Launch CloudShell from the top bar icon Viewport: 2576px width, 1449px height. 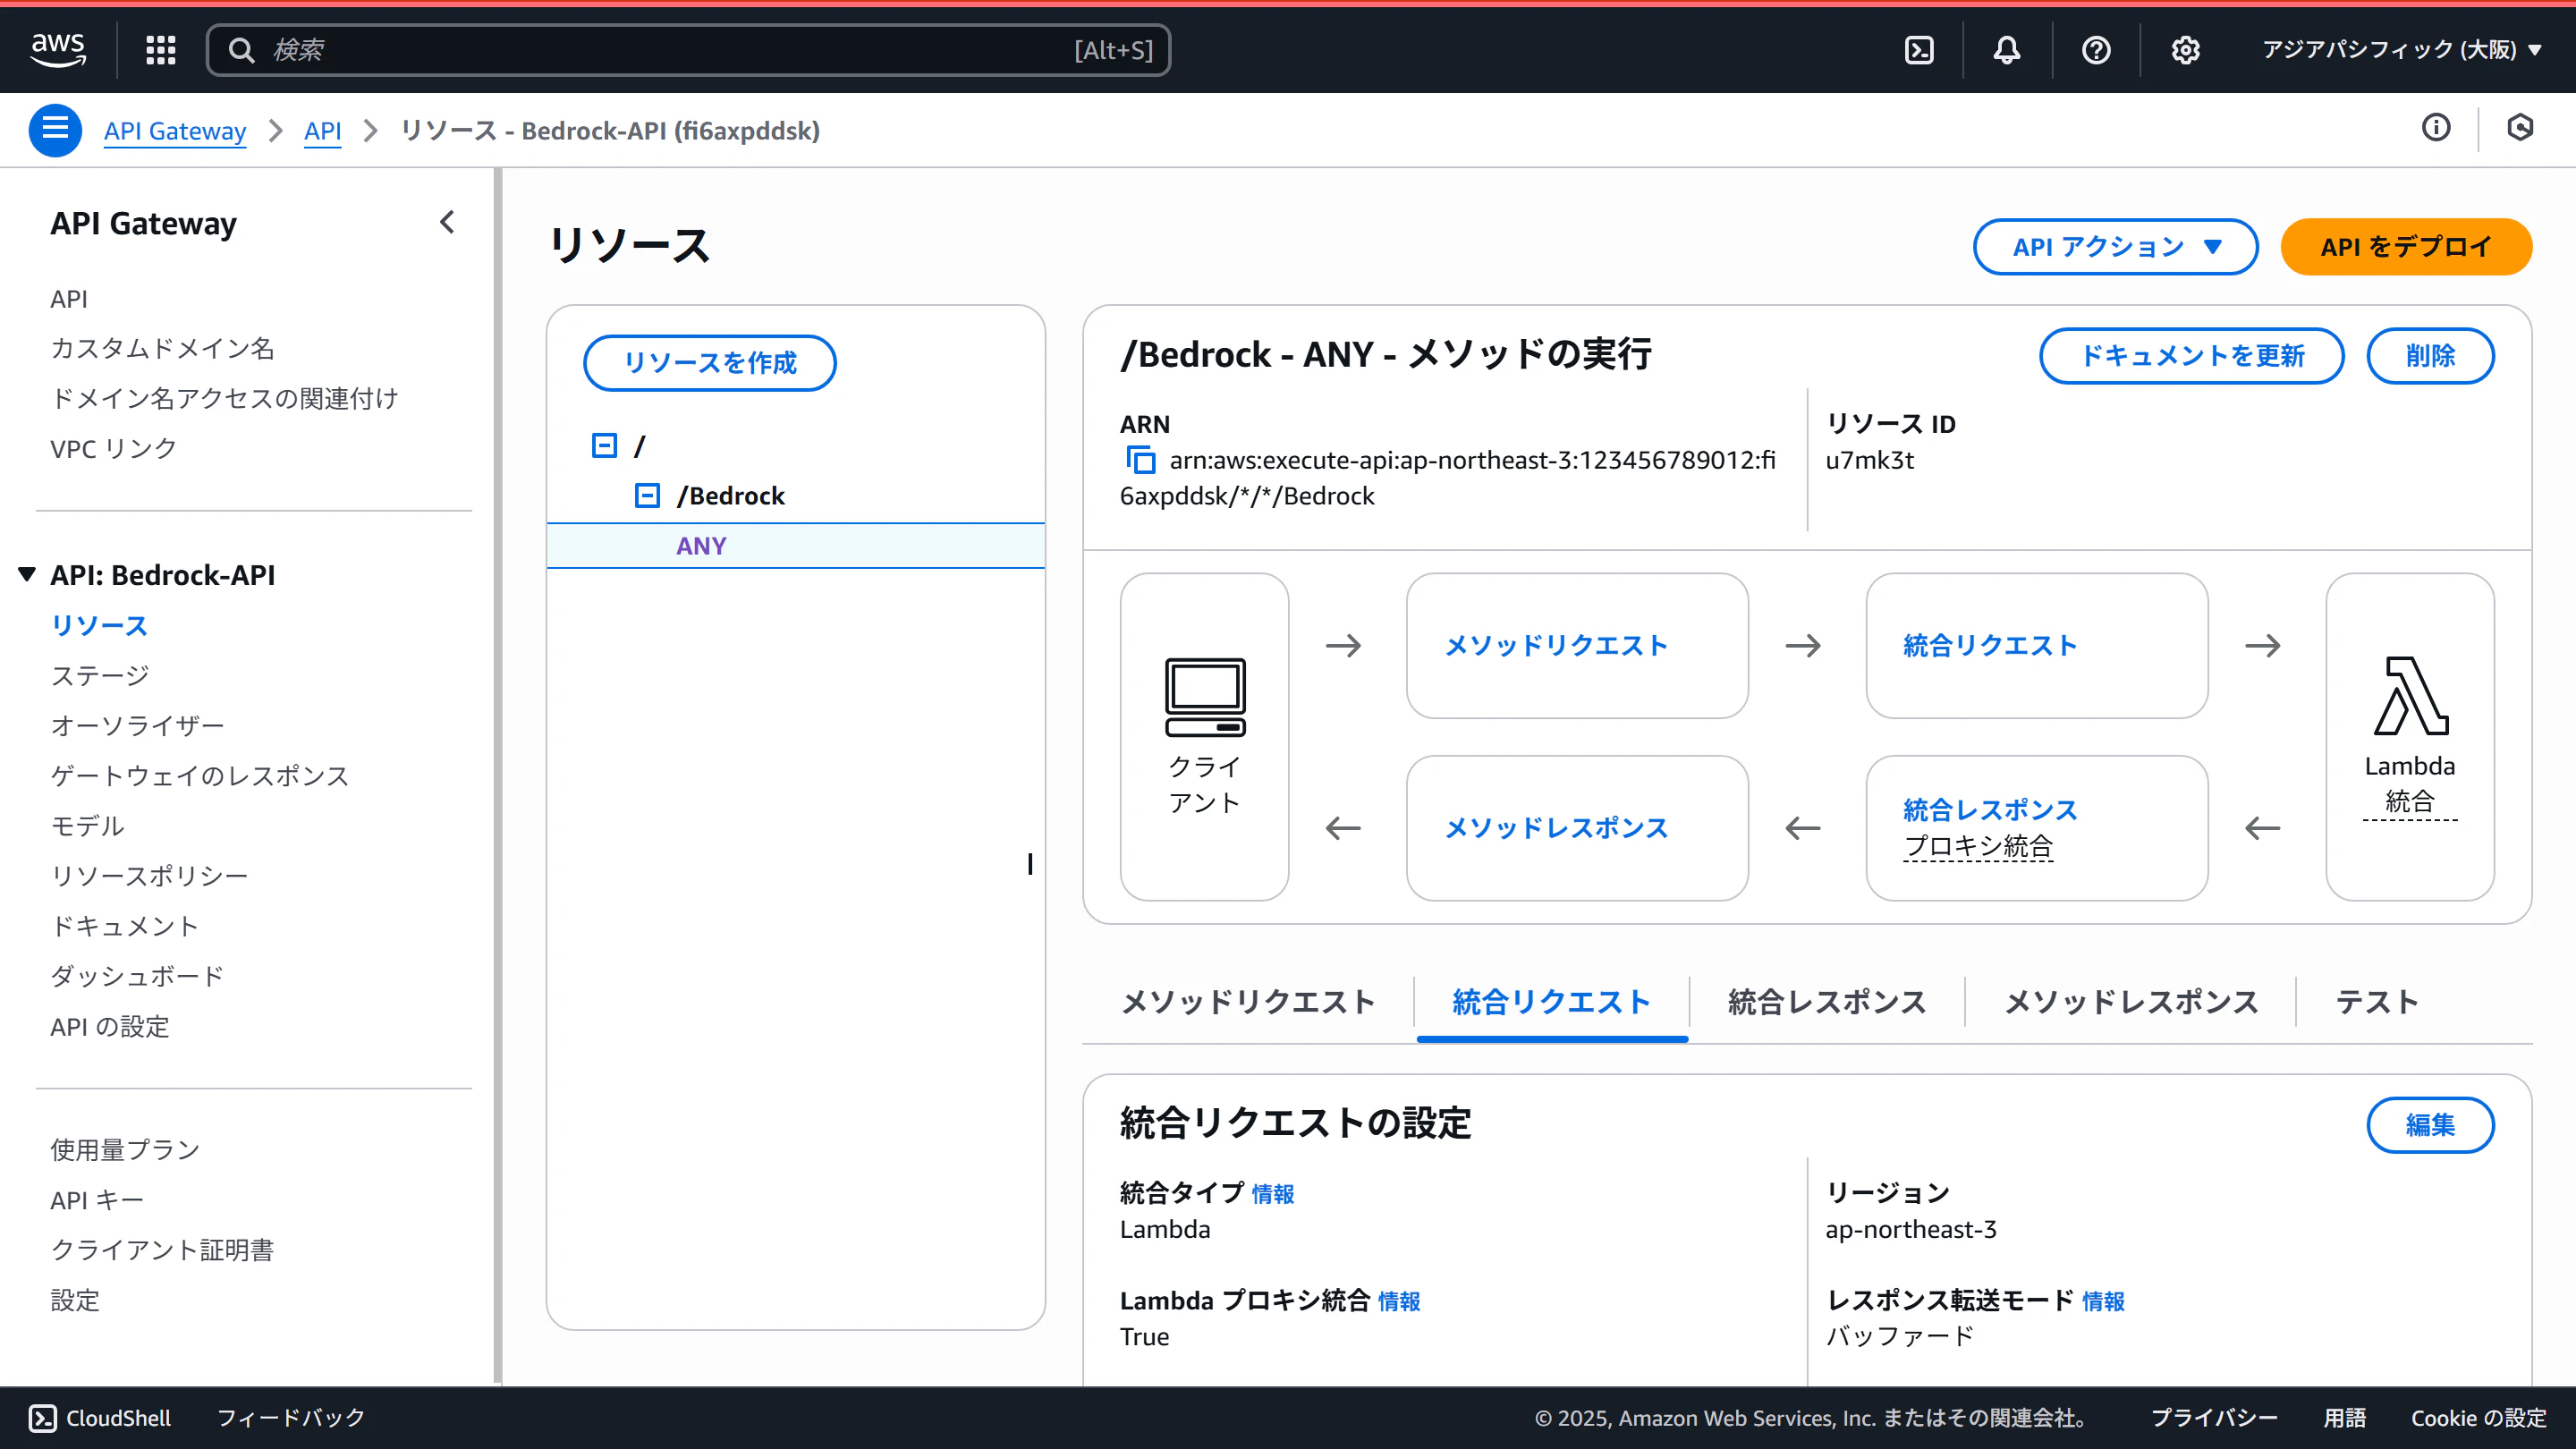pos(1919,50)
